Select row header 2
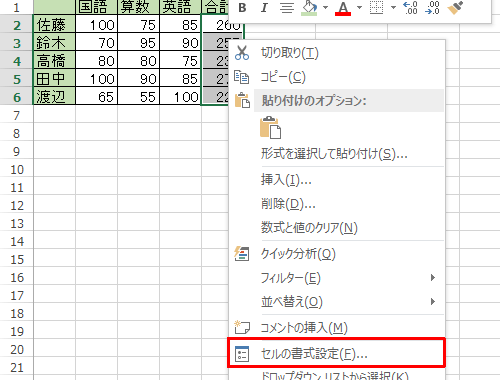 pos(17,25)
